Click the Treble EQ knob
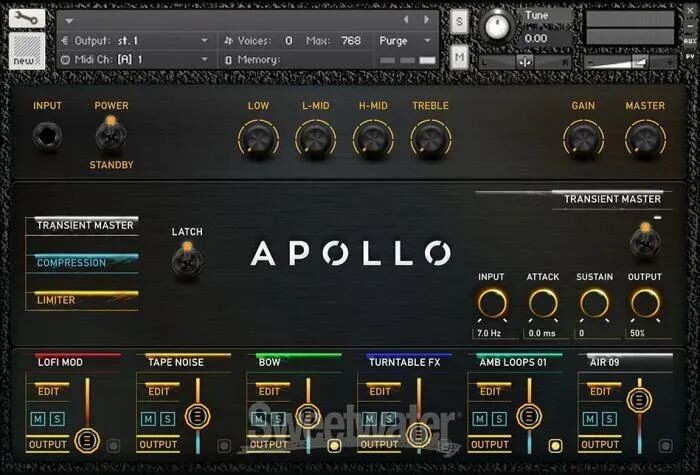The width and height of the screenshot is (700, 475). coord(430,139)
